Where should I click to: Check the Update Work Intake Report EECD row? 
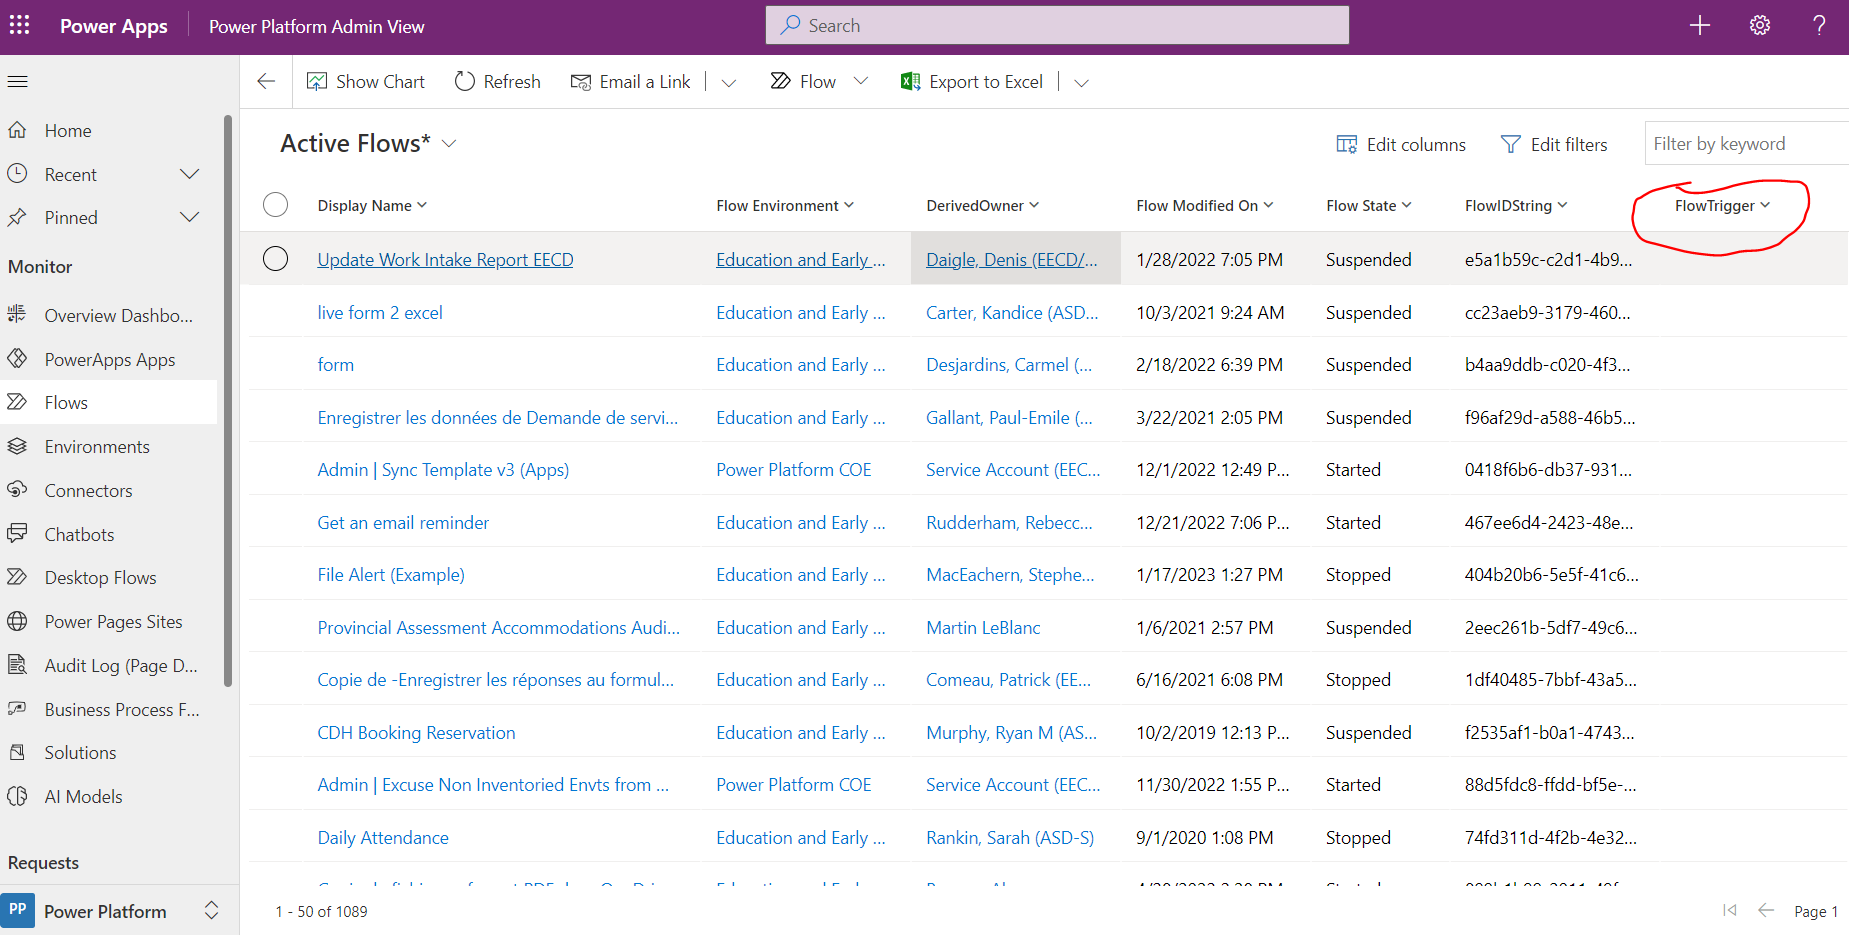pyautogui.click(x=275, y=258)
